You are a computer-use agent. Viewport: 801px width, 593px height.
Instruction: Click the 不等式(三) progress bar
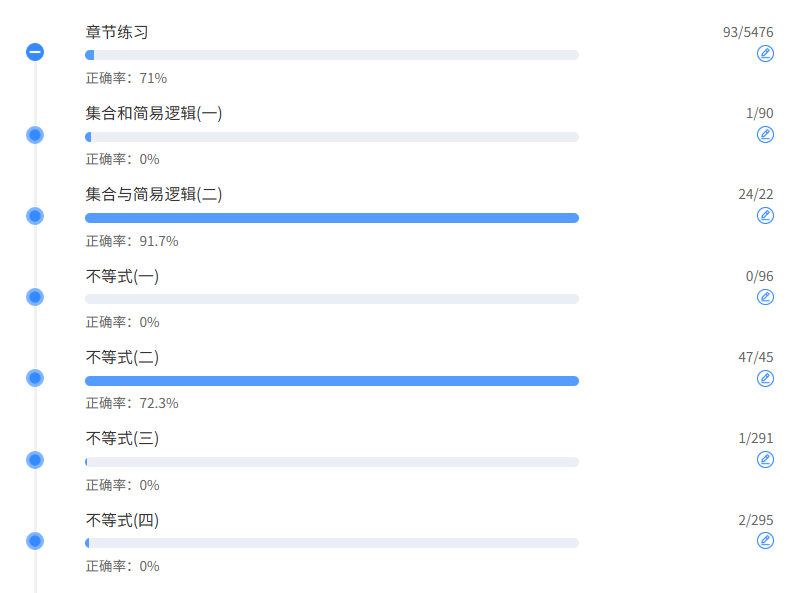pos(331,462)
